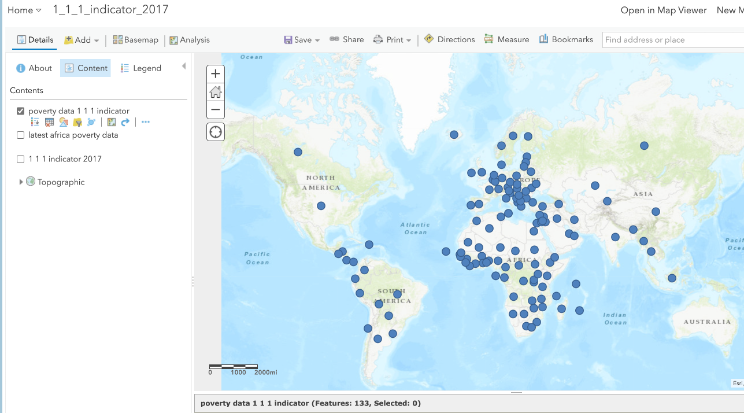Click Perform Analysis icon under poverty data
744x414 pixels.
(x=91, y=122)
